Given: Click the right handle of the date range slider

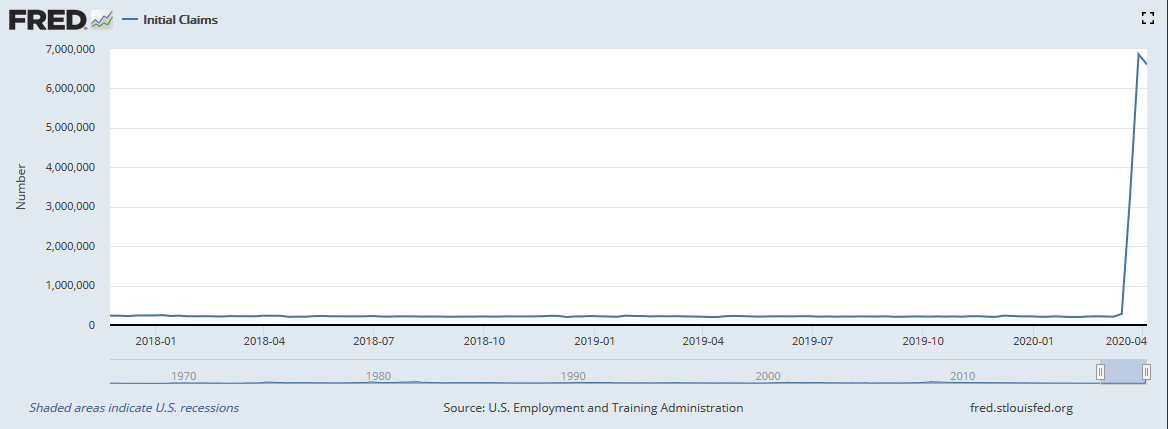Looking at the screenshot, I should click(1146, 372).
